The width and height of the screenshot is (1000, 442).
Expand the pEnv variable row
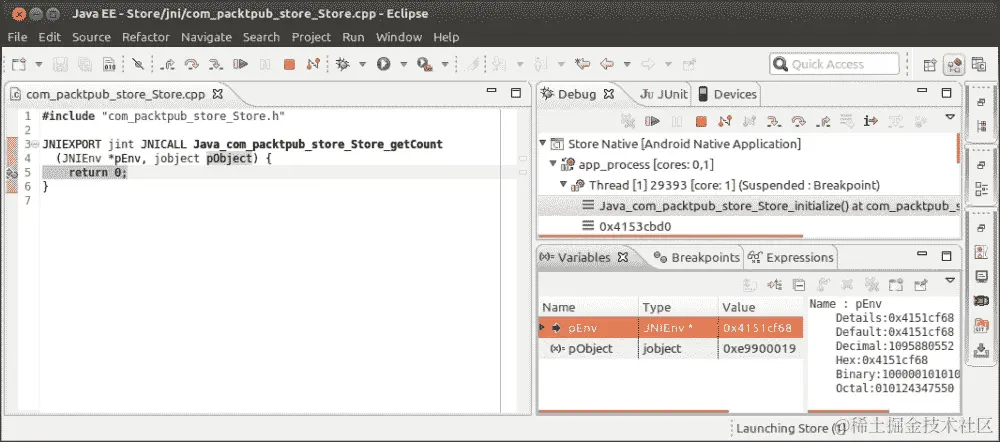click(541, 328)
